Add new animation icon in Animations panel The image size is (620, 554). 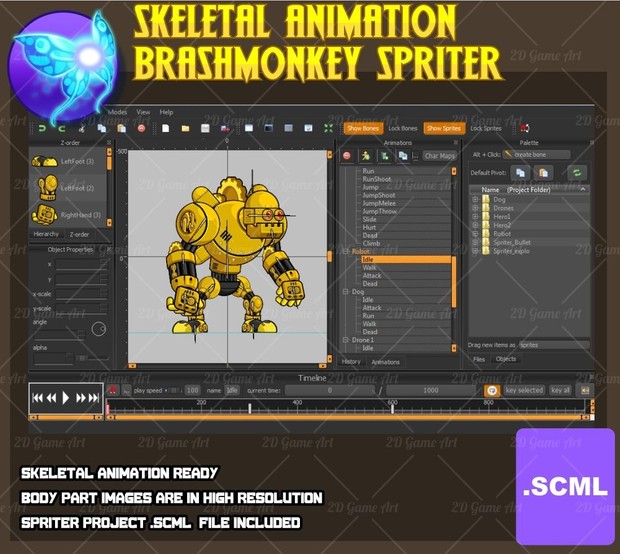[385, 156]
